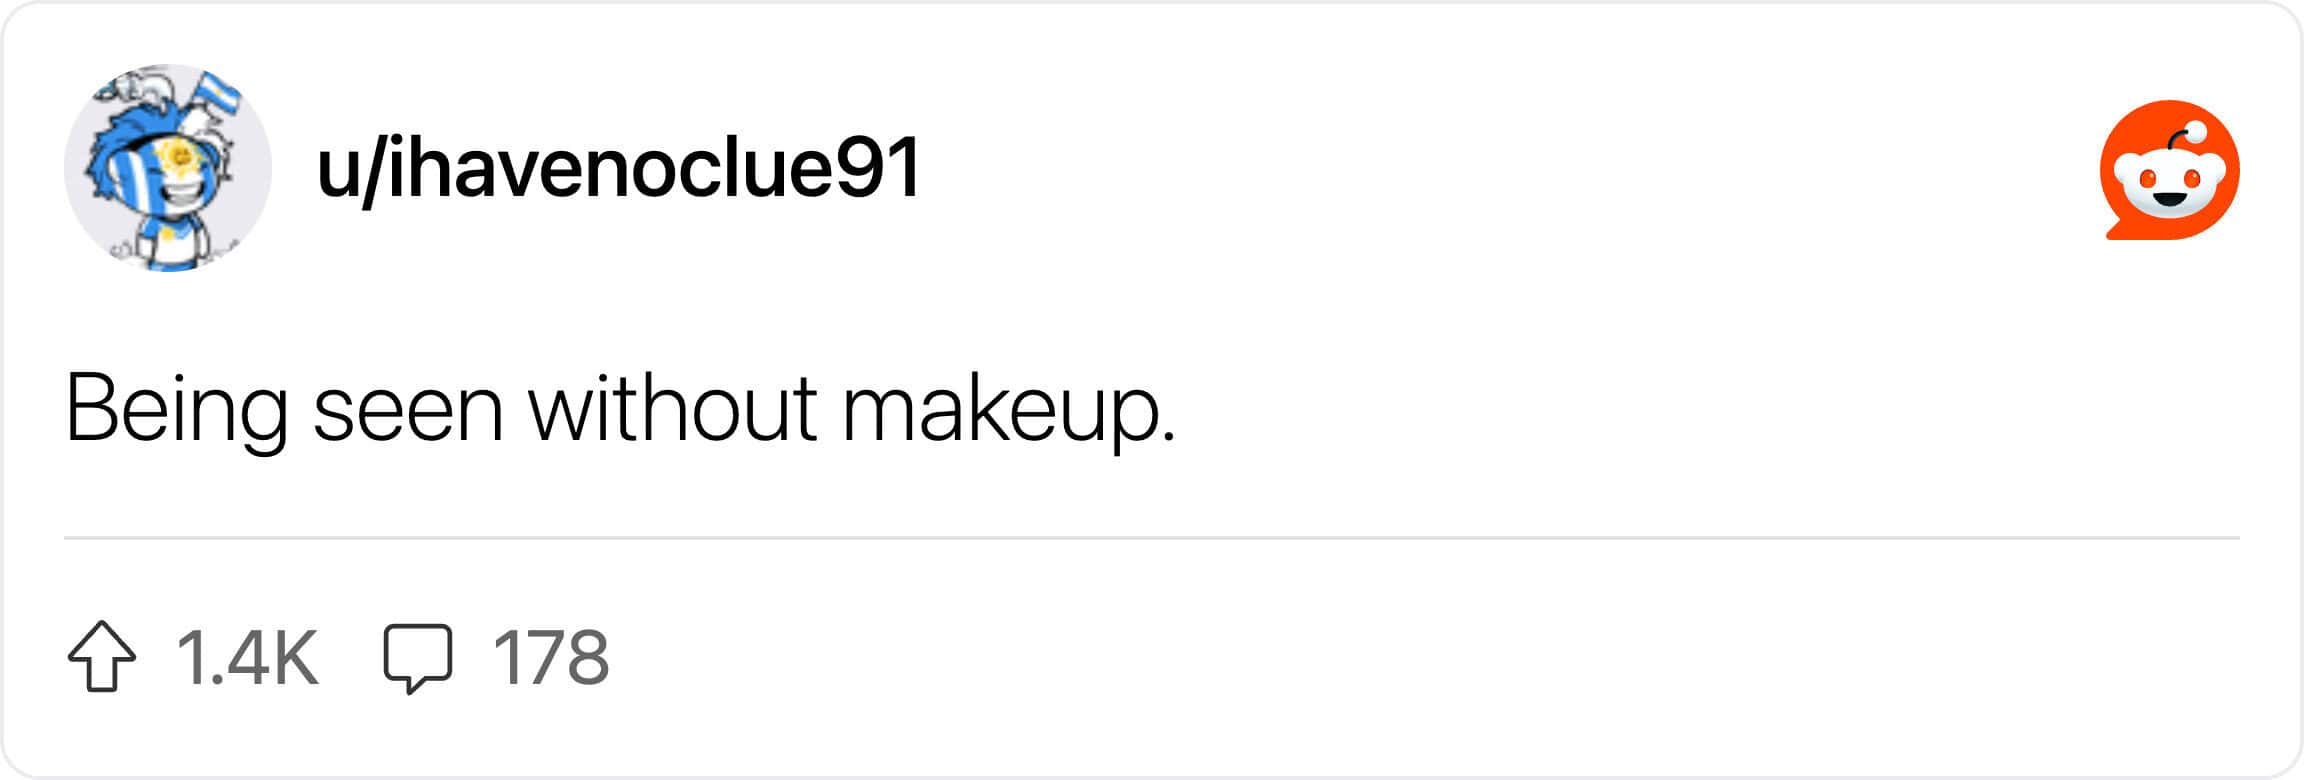Click the upvote arrow icon
This screenshot has width=2304, height=780.
pyautogui.click(x=102, y=657)
